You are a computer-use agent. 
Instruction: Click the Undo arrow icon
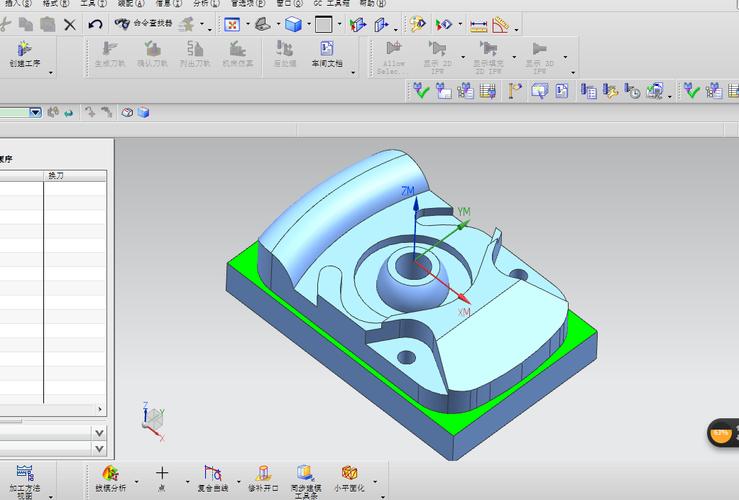pyautogui.click(x=95, y=23)
